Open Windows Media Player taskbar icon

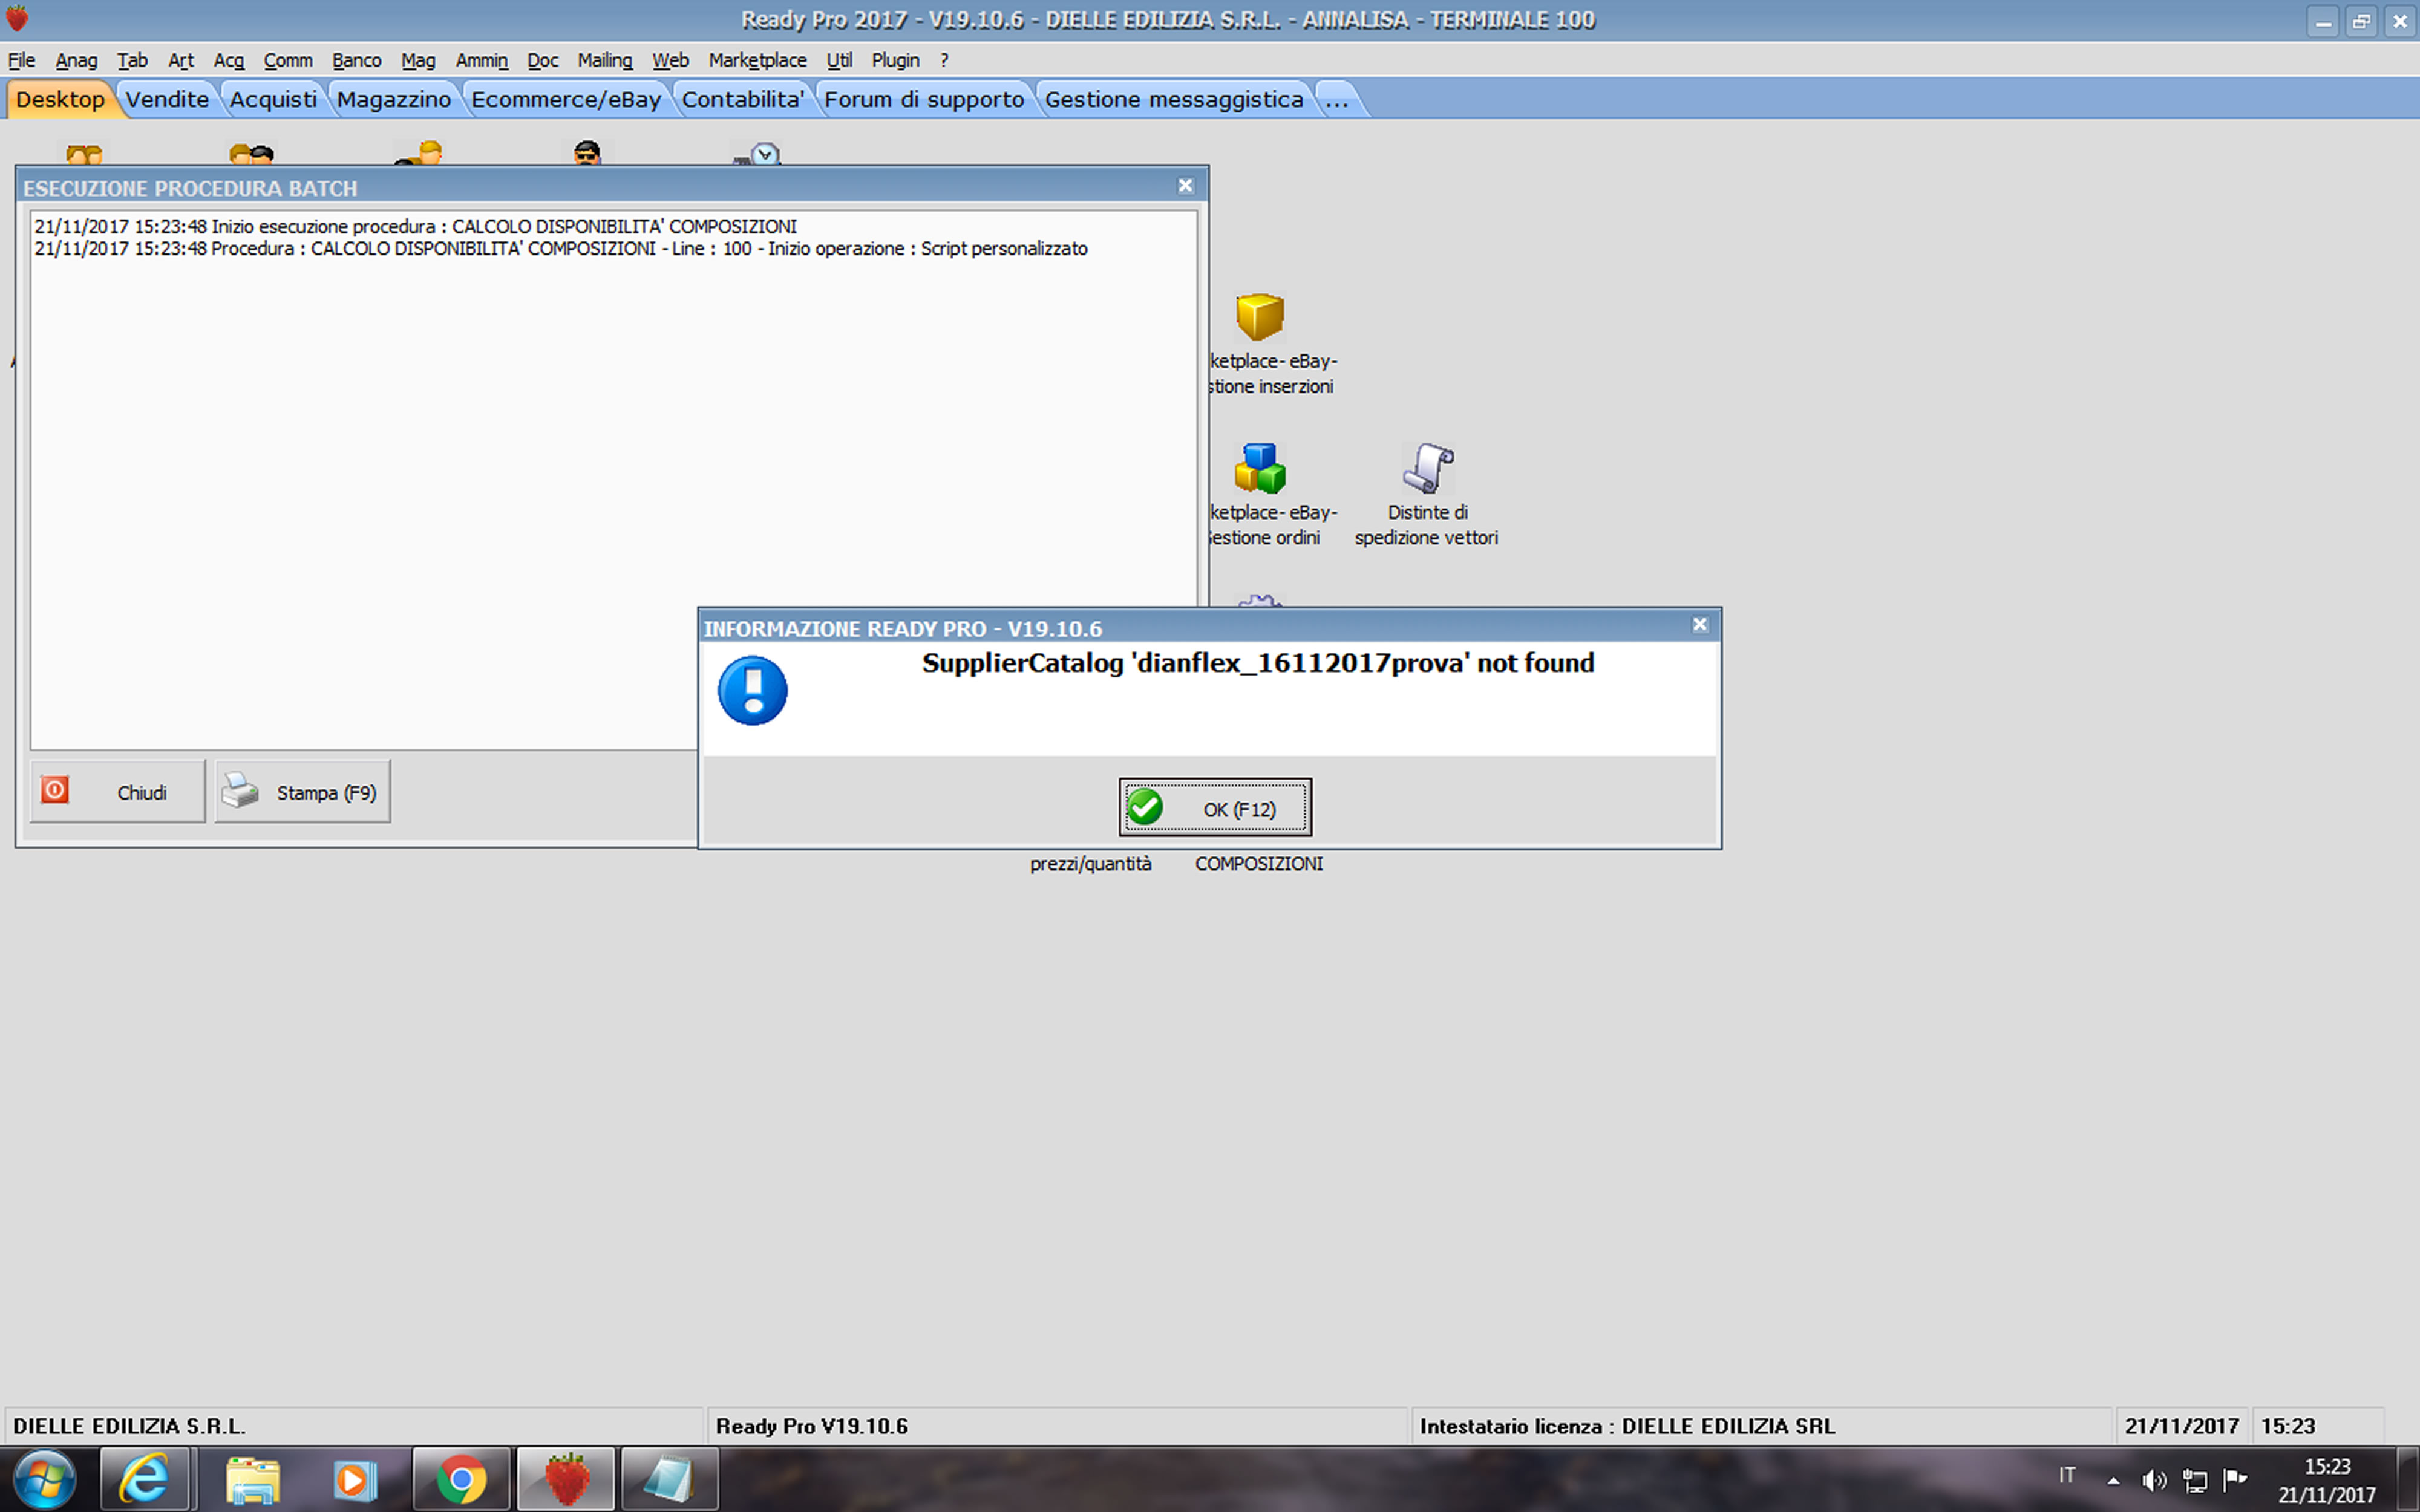coord(355,1479)
